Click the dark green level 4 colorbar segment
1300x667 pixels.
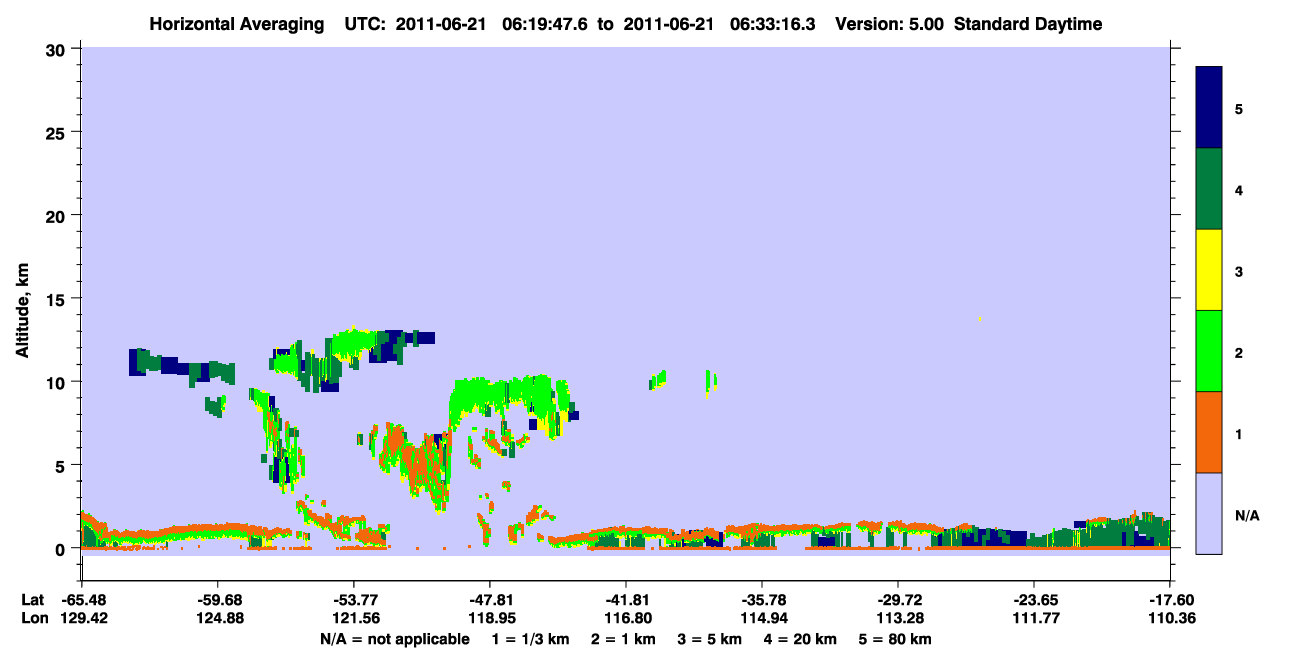pos(1209,189)
